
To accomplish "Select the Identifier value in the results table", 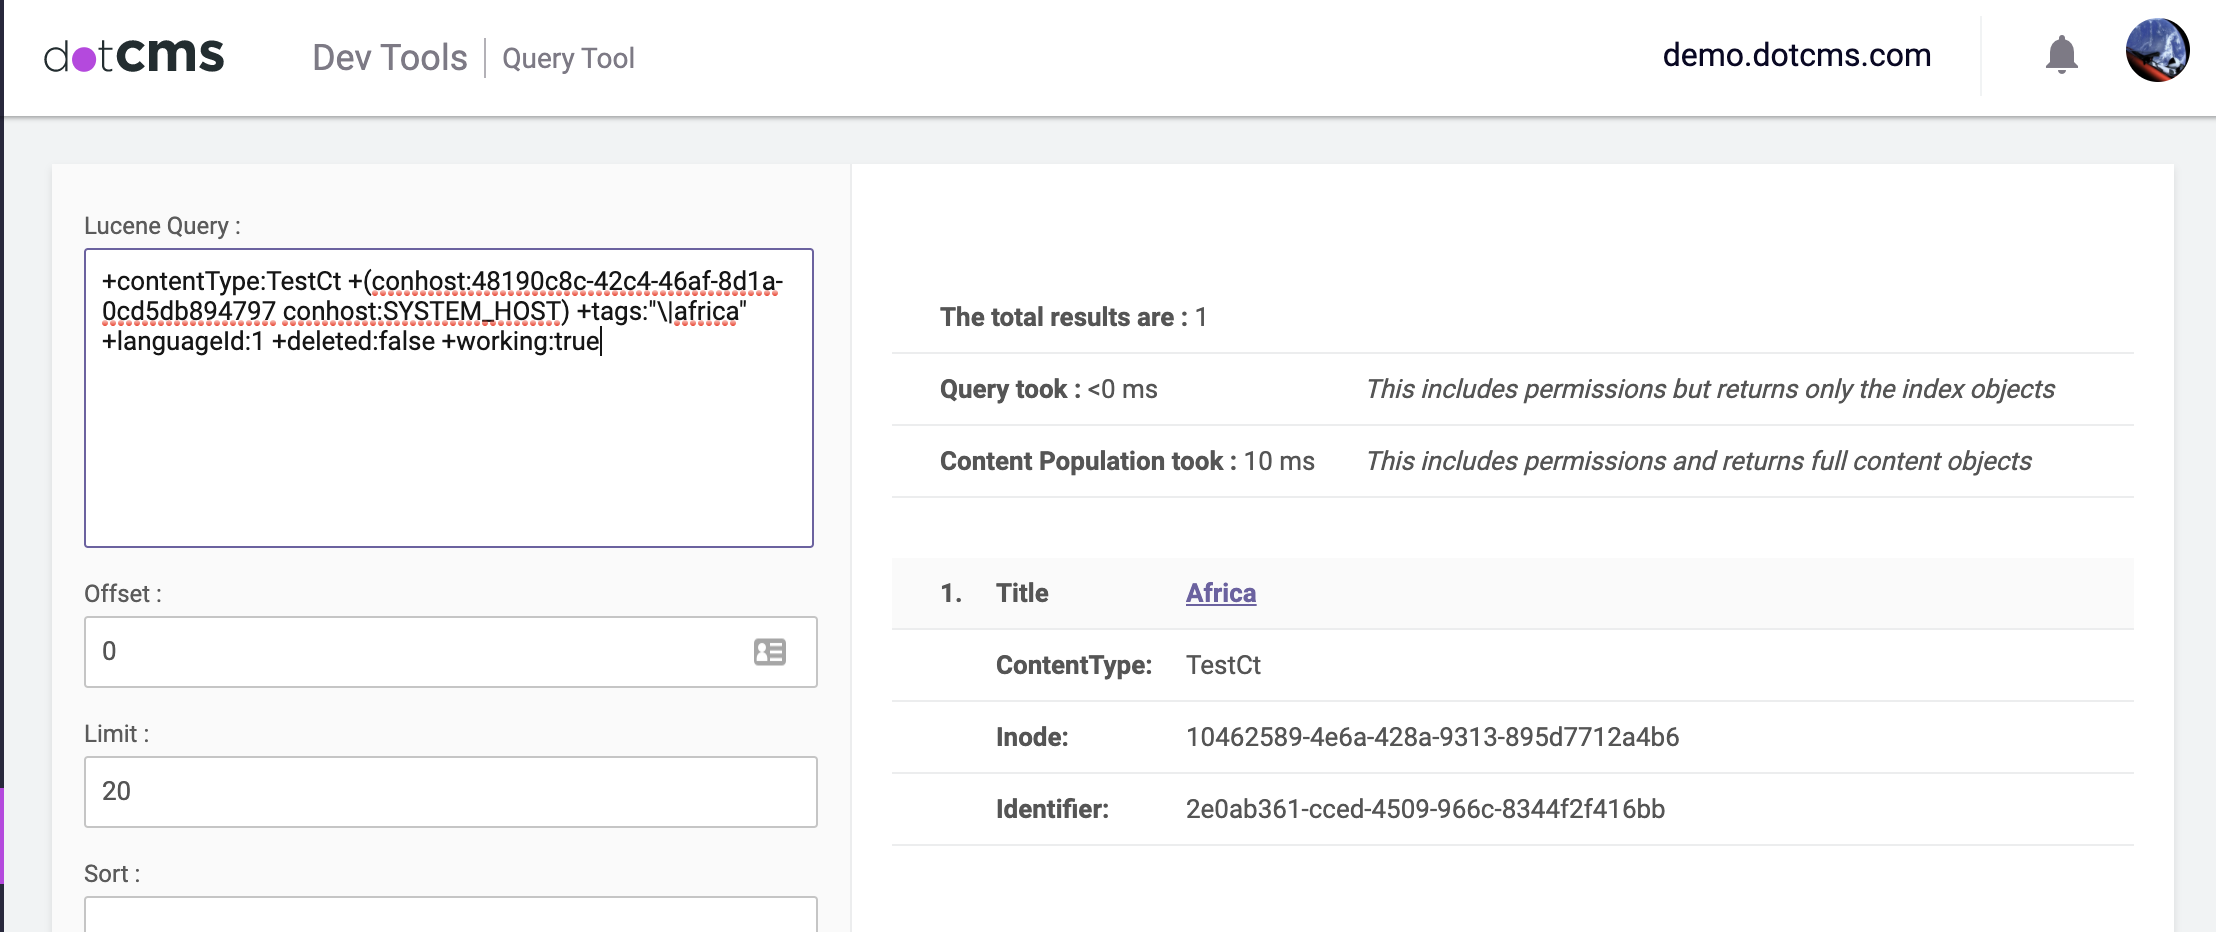I will tap(1427, 810).
